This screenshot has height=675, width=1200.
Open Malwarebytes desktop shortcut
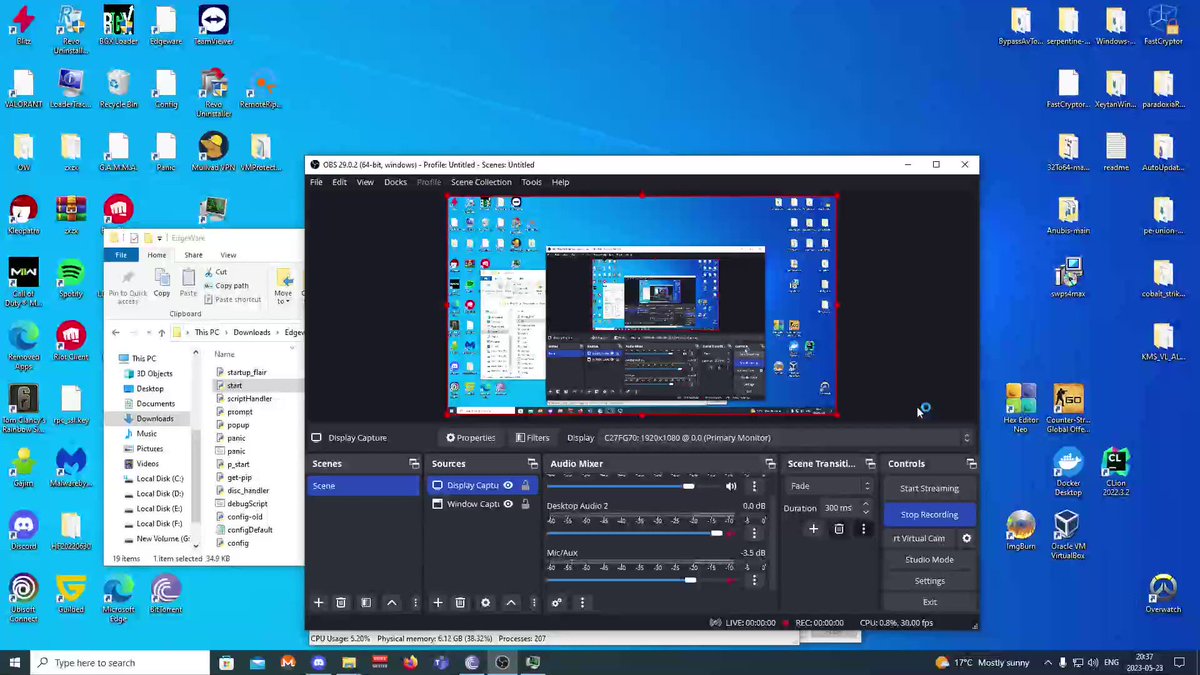[x=70, y=466]
